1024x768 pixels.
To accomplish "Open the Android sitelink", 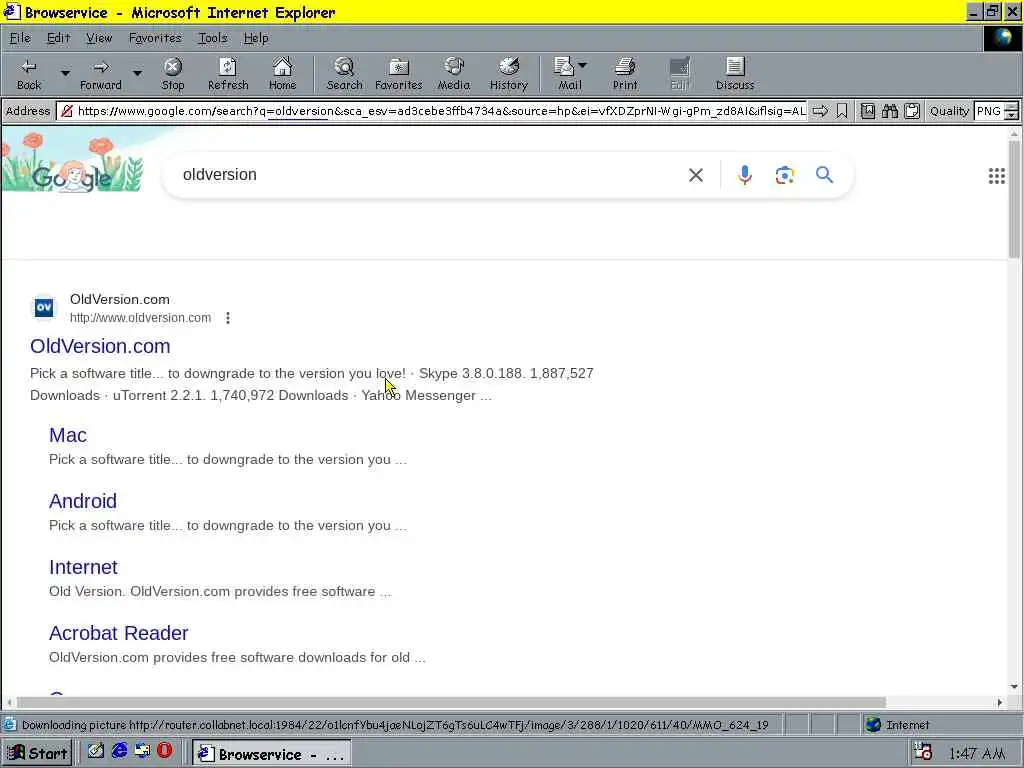I will (83, 501).
